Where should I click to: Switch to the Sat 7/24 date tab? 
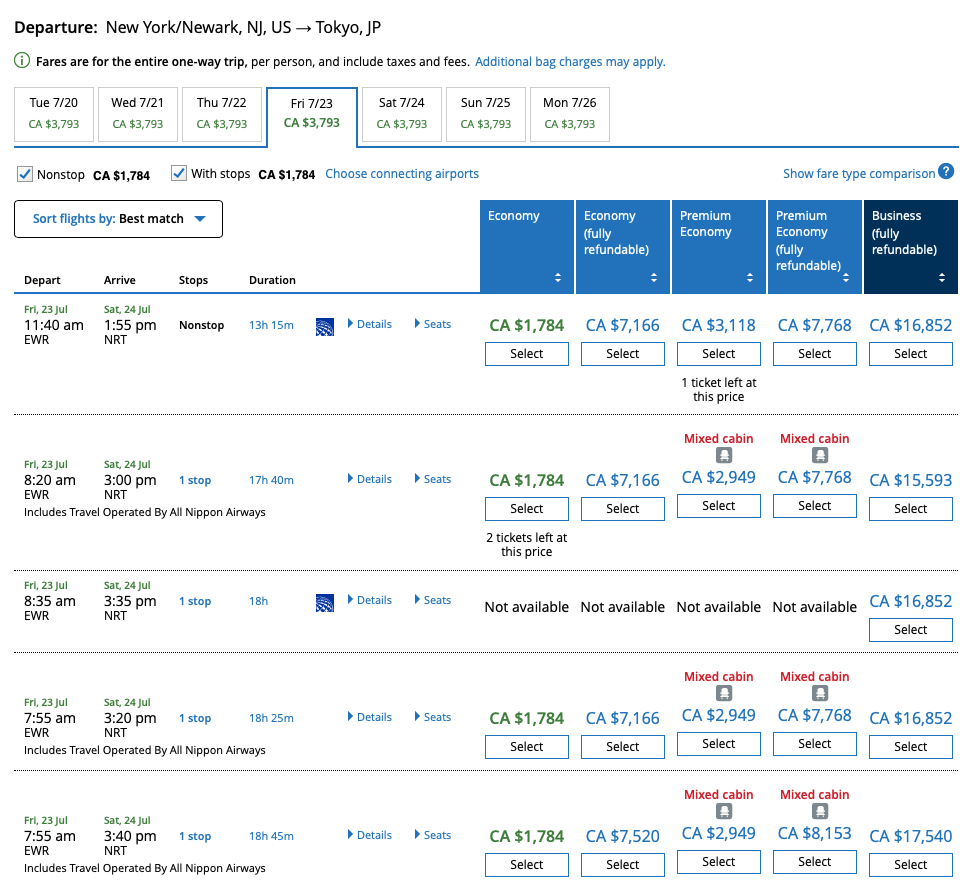click(x=401, y=113)
